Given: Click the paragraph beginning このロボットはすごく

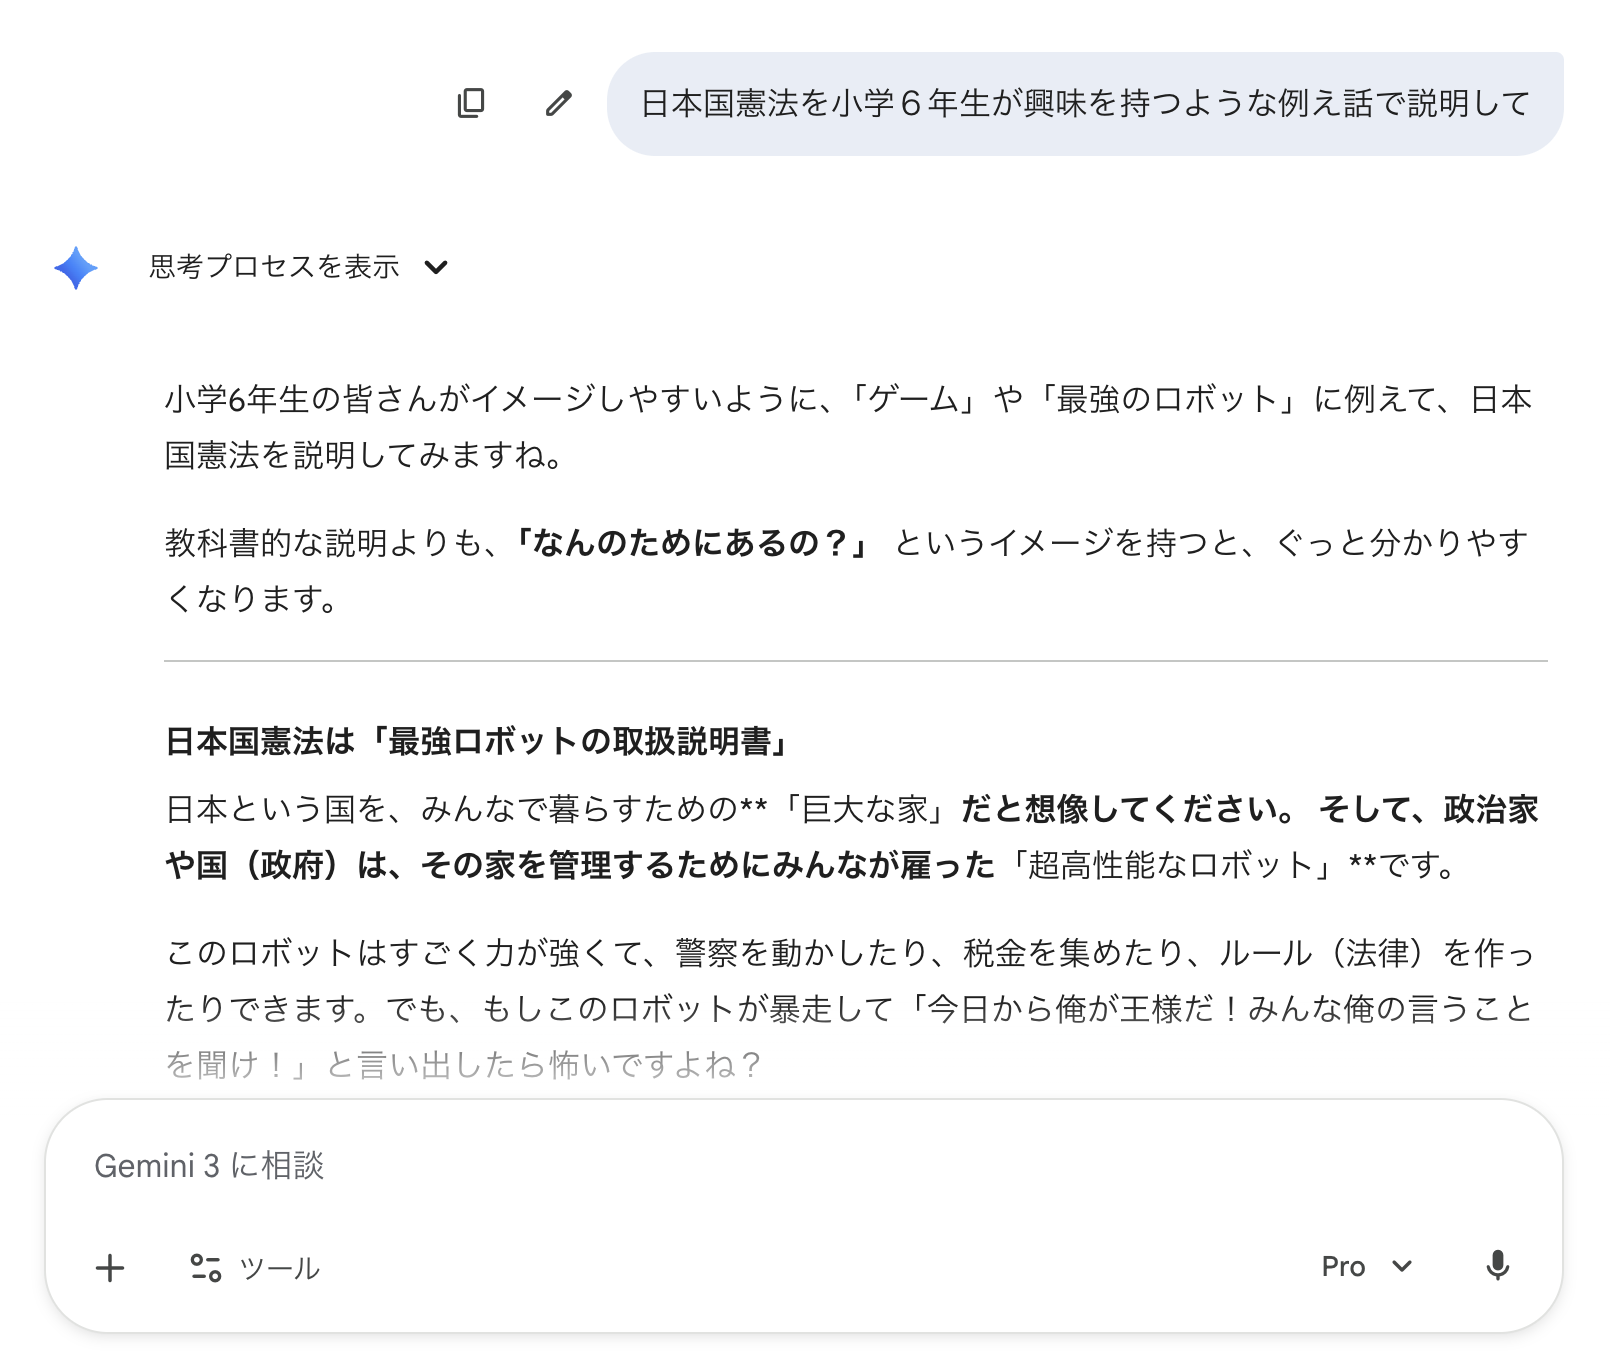Looking at the screenshot, I should [x=848, y=981].
